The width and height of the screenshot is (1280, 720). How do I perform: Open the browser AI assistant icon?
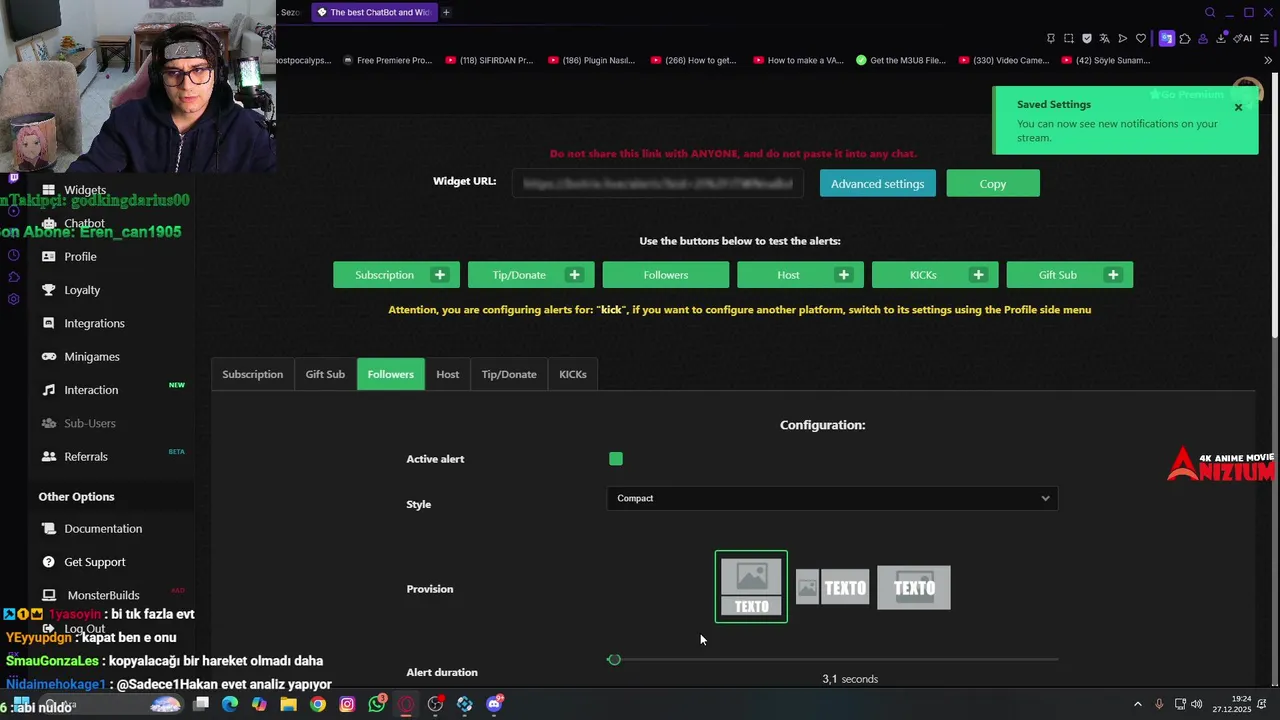tap(1242, 38)
